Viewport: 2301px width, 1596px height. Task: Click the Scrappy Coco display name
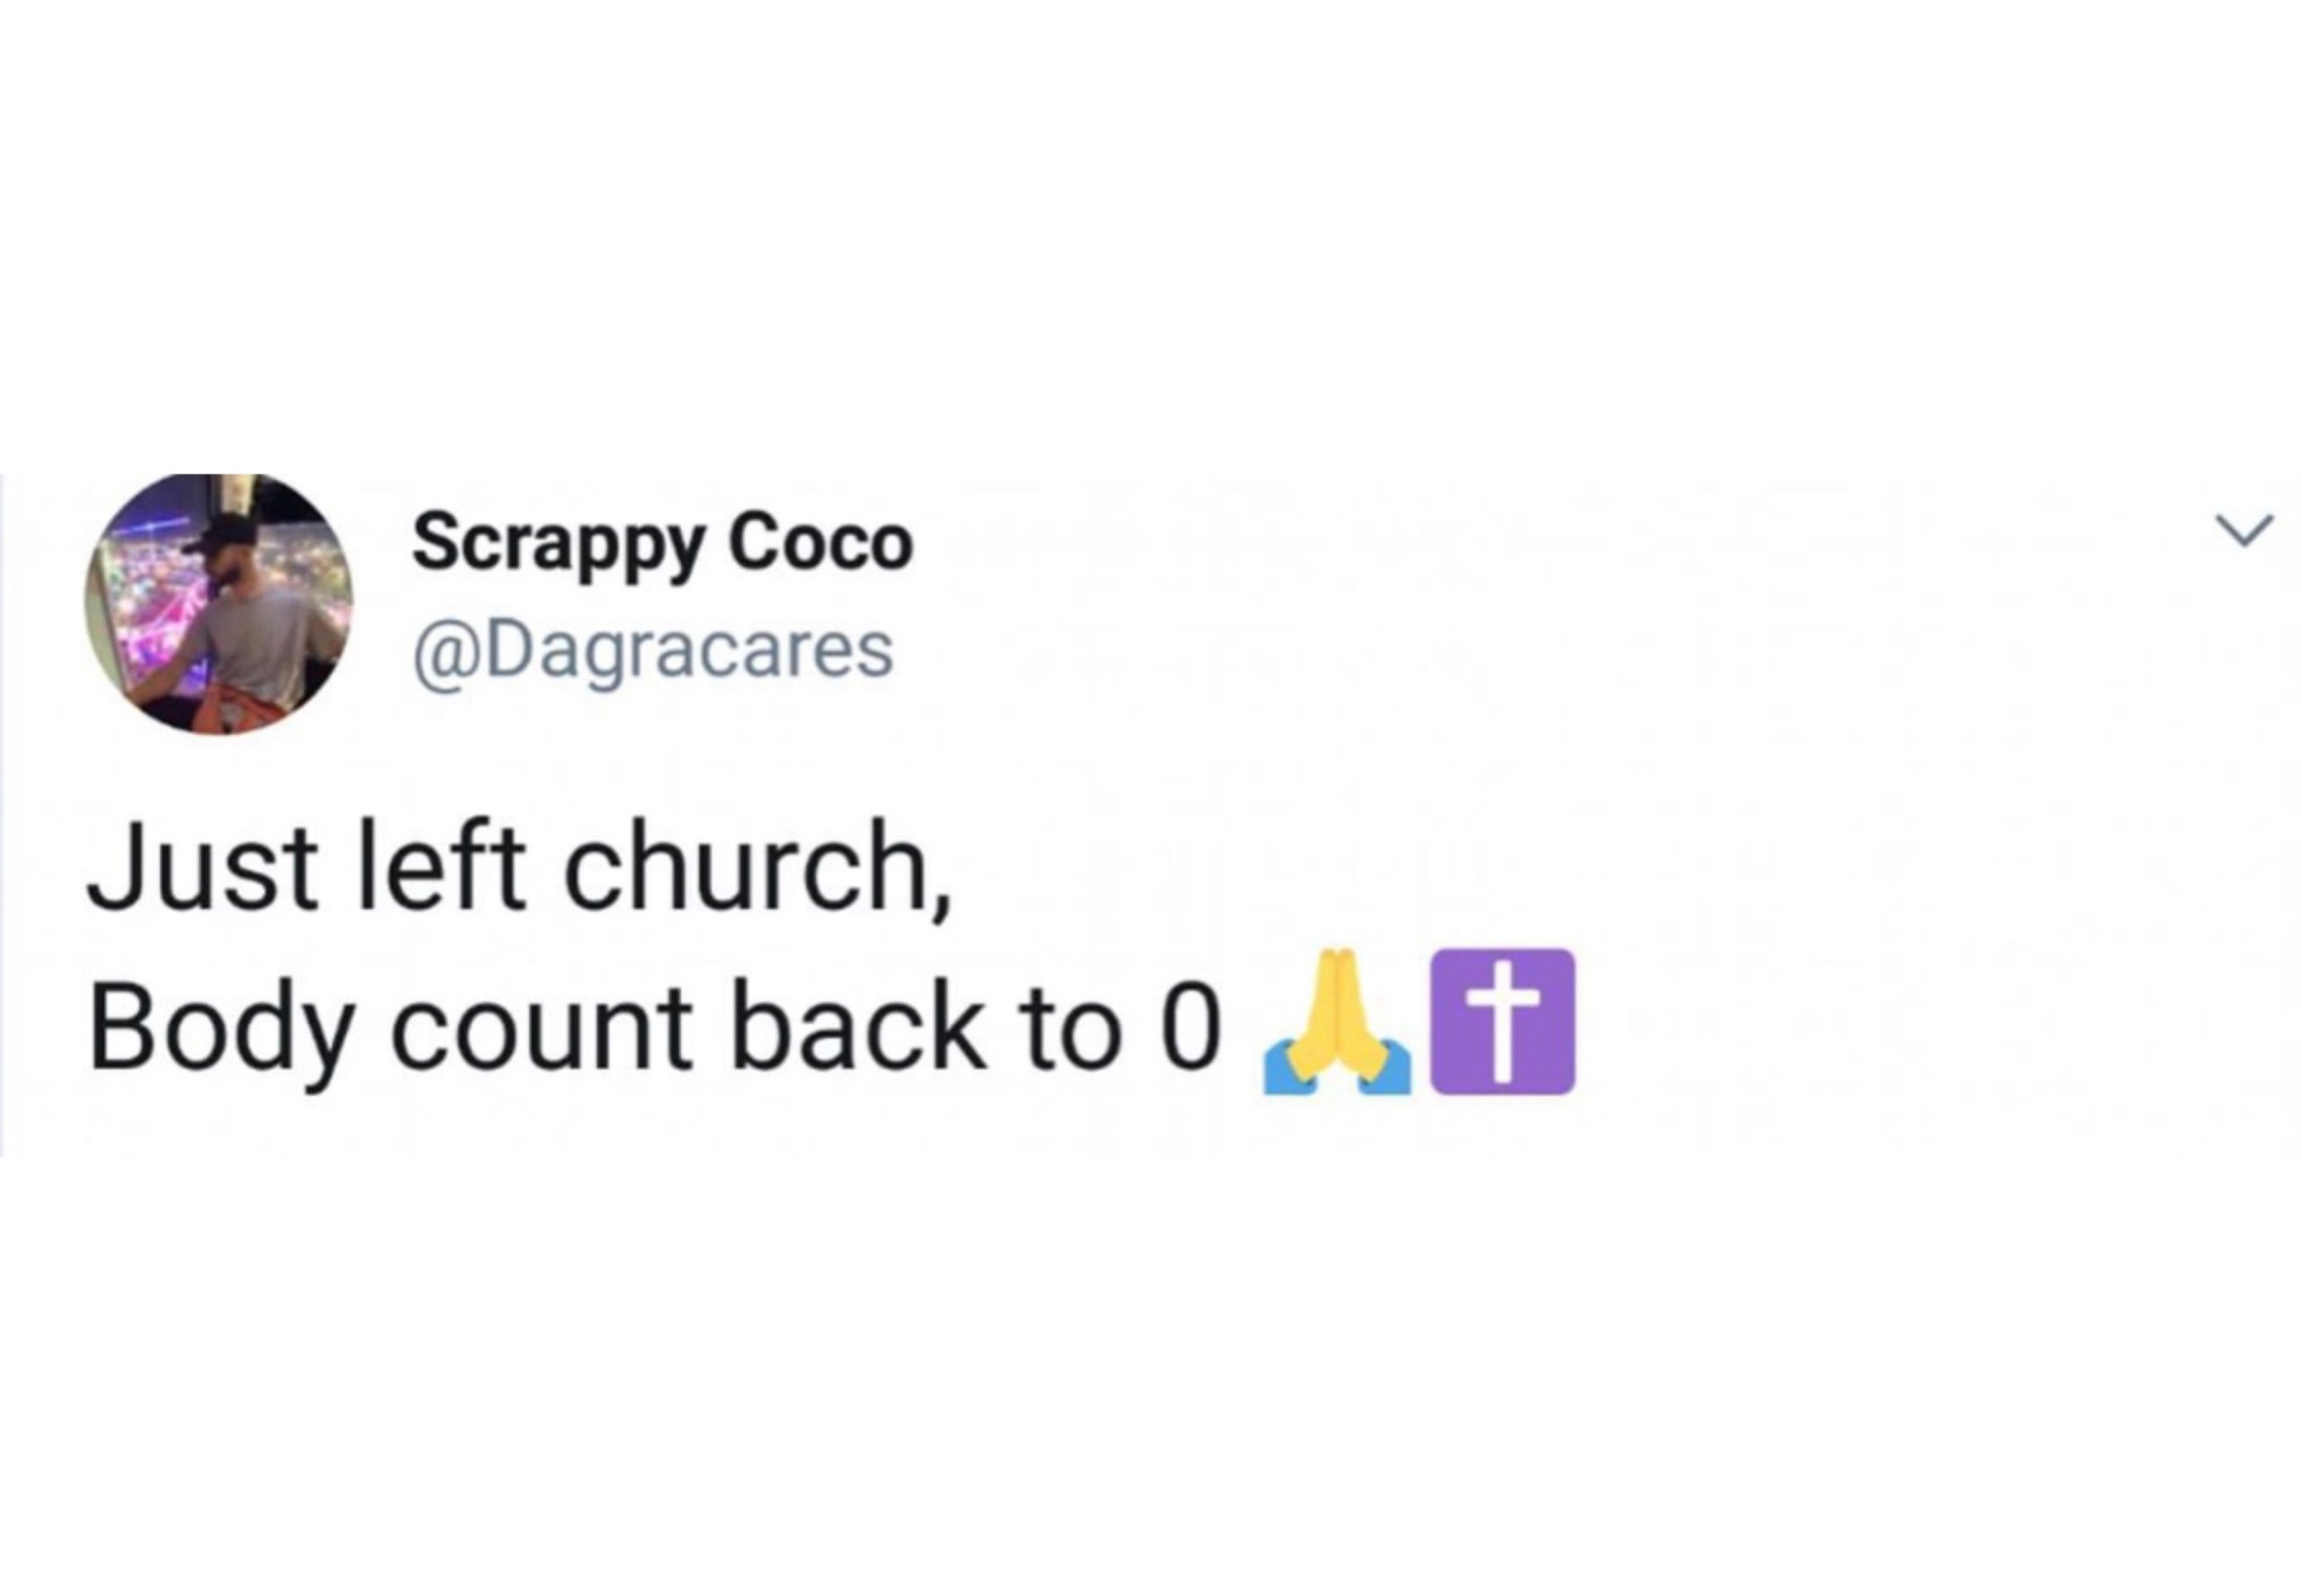(663, 545)
